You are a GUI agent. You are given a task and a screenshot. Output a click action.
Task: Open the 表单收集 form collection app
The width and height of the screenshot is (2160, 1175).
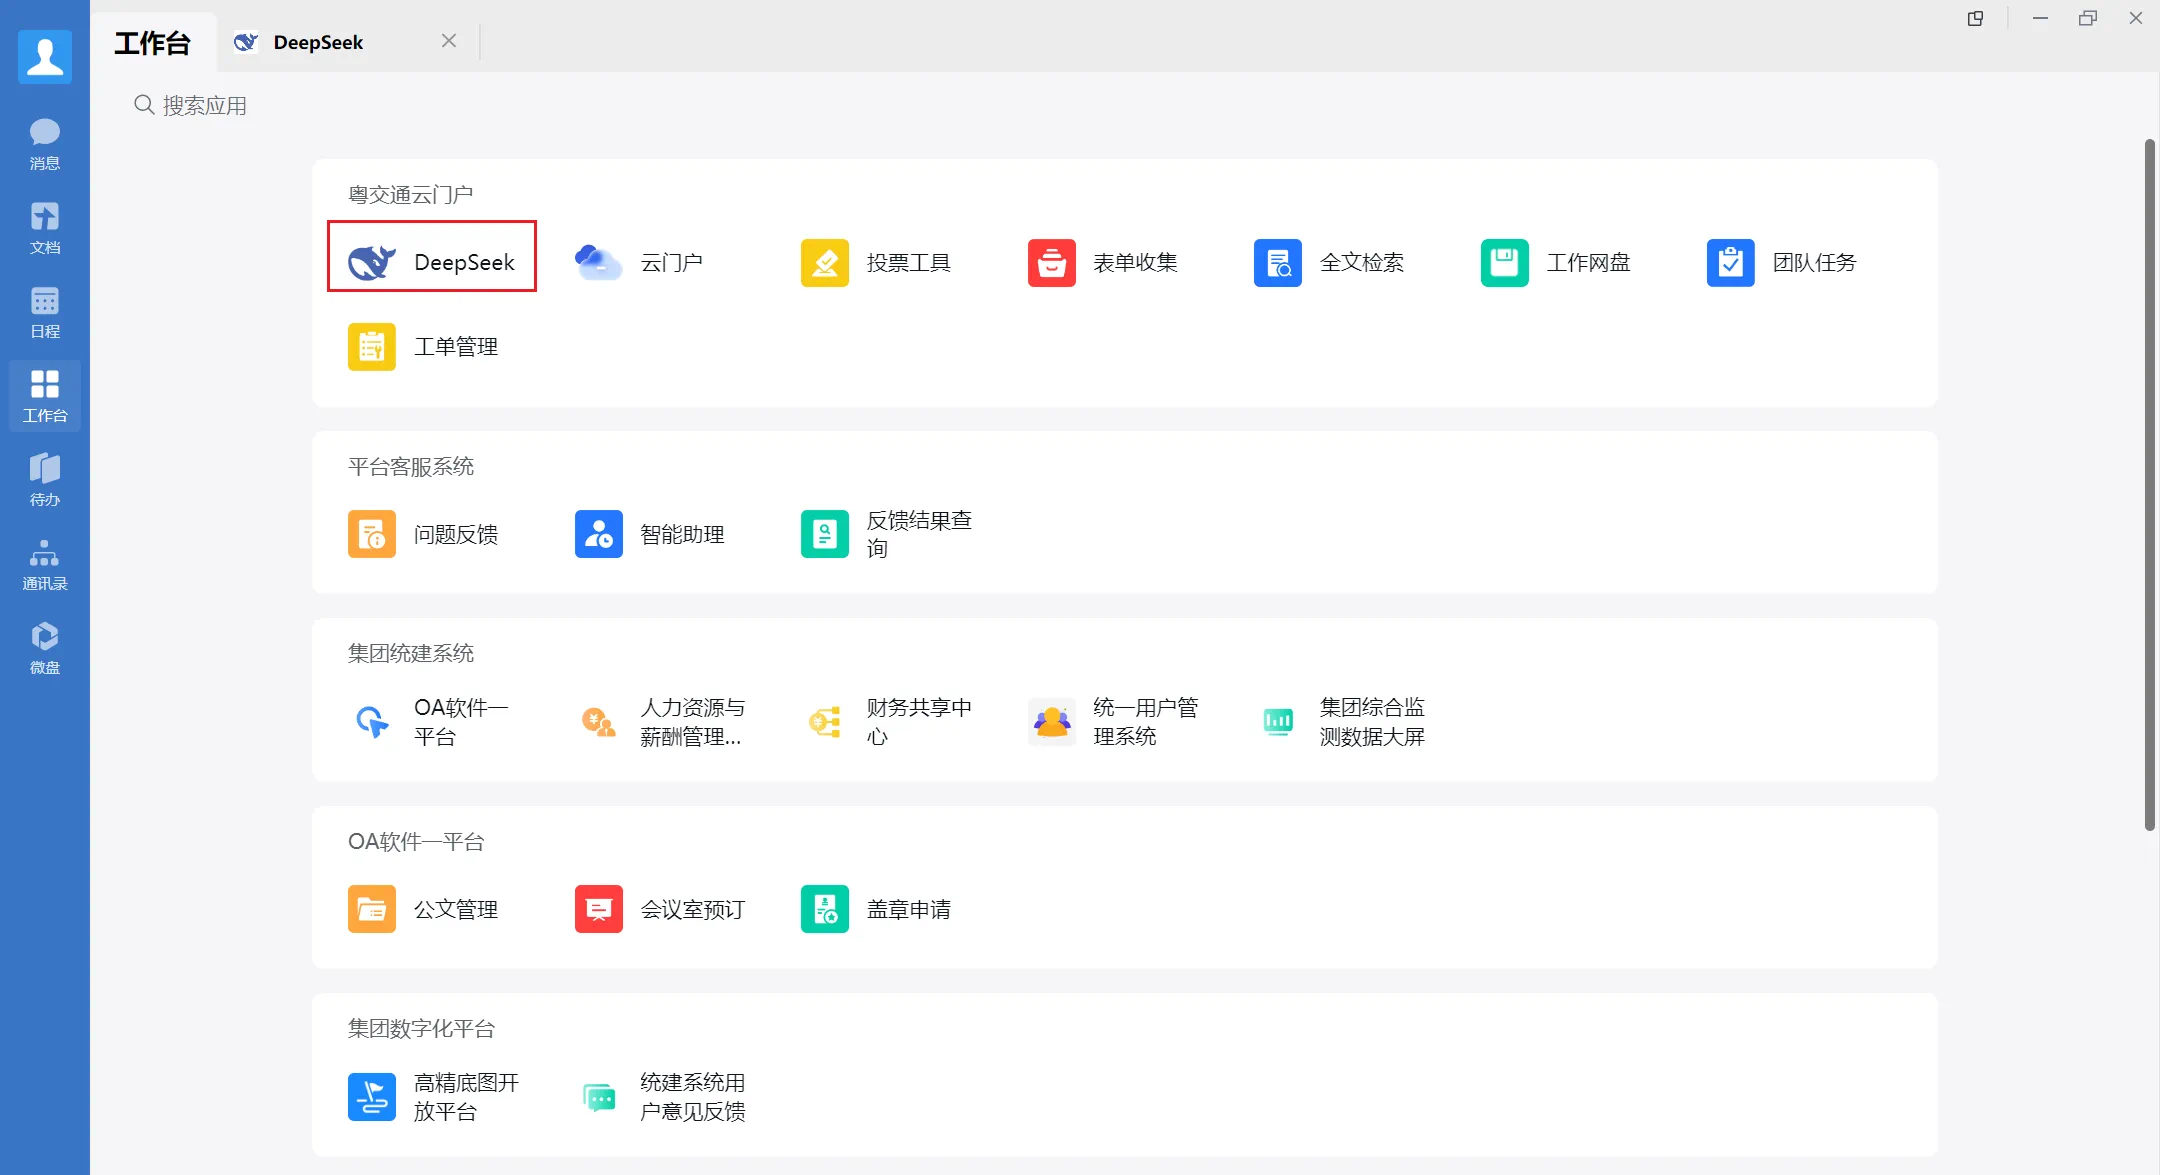[1103, 262]
